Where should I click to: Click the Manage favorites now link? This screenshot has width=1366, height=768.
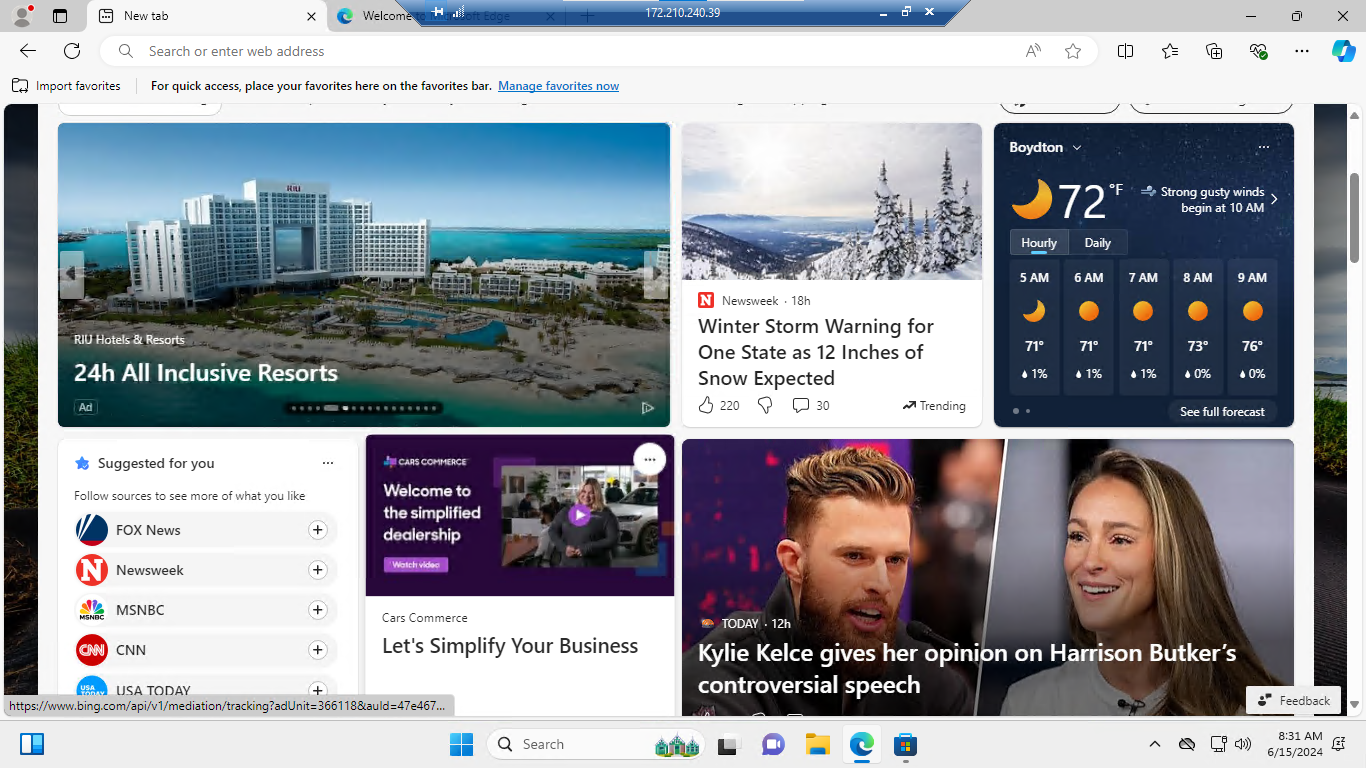[x=559, y=86]
